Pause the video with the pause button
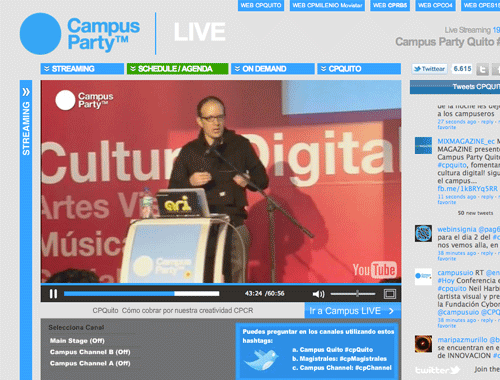500x380 pixels. 53,294
